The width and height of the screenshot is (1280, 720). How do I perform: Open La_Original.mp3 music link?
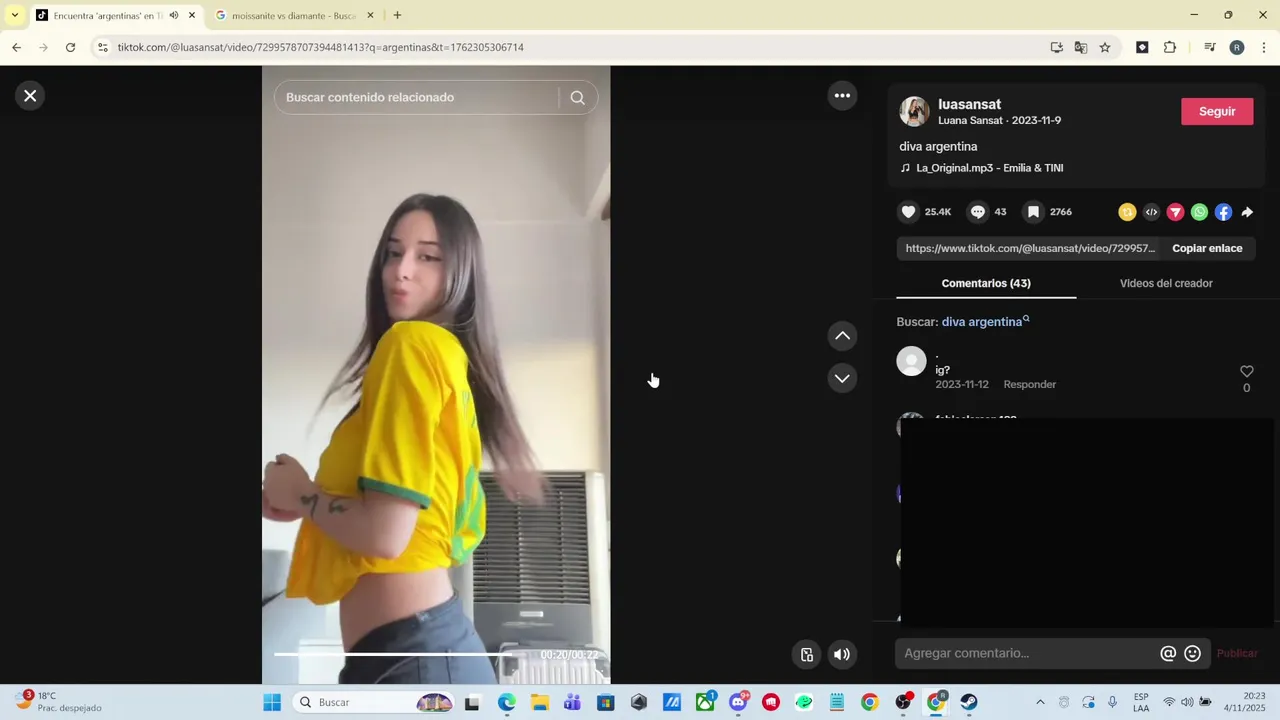coord(989,168)
